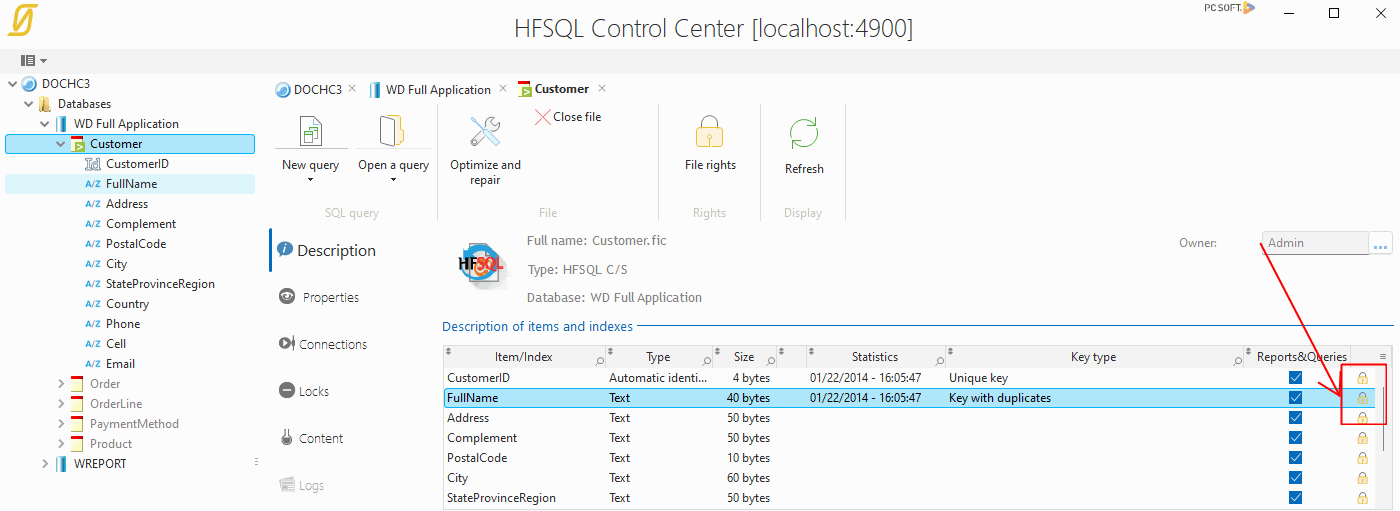Open the New query dropdown arrow

(310, 181)
